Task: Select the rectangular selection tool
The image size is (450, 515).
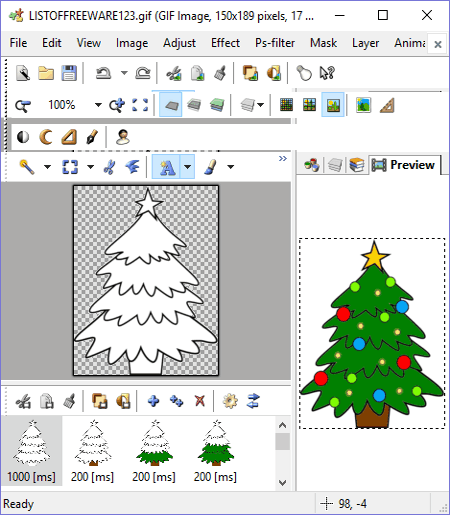Action: click(x=70, y=167)
